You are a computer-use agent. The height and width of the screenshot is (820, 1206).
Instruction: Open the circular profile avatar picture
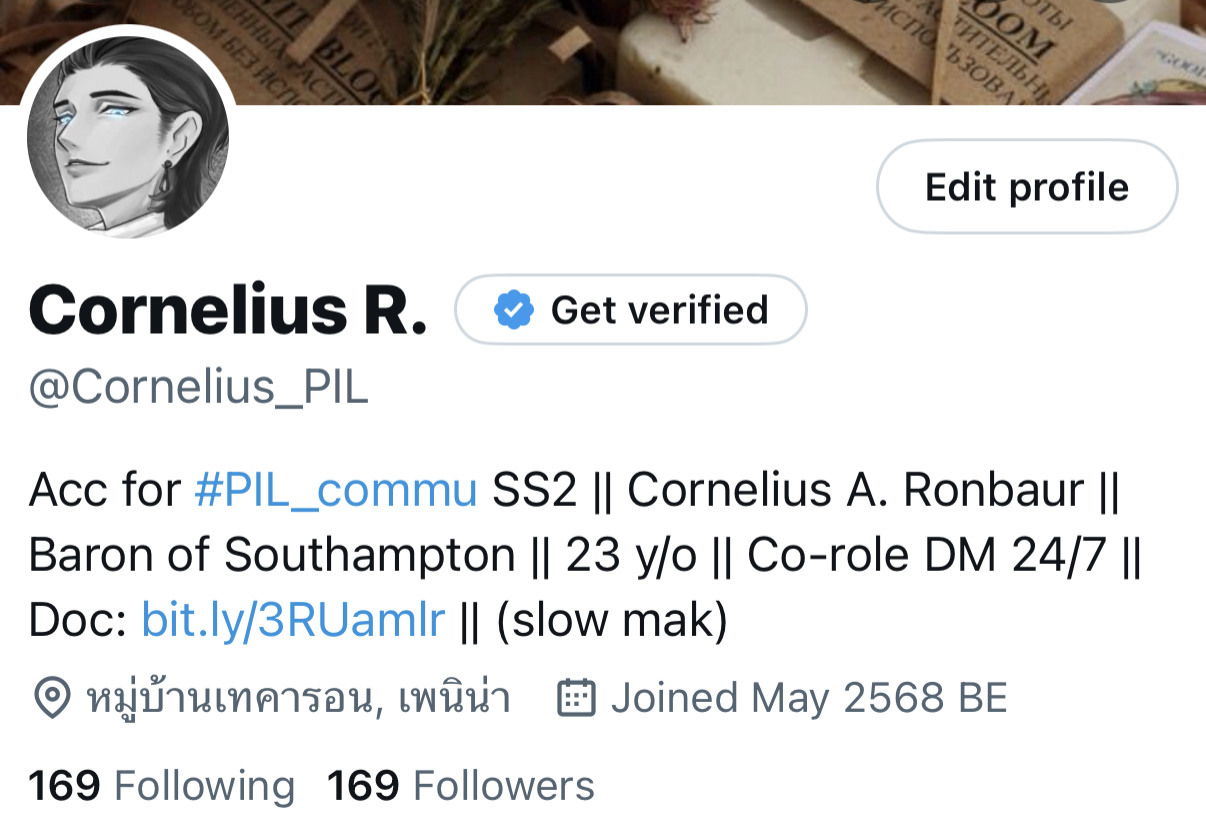(128, 137)
